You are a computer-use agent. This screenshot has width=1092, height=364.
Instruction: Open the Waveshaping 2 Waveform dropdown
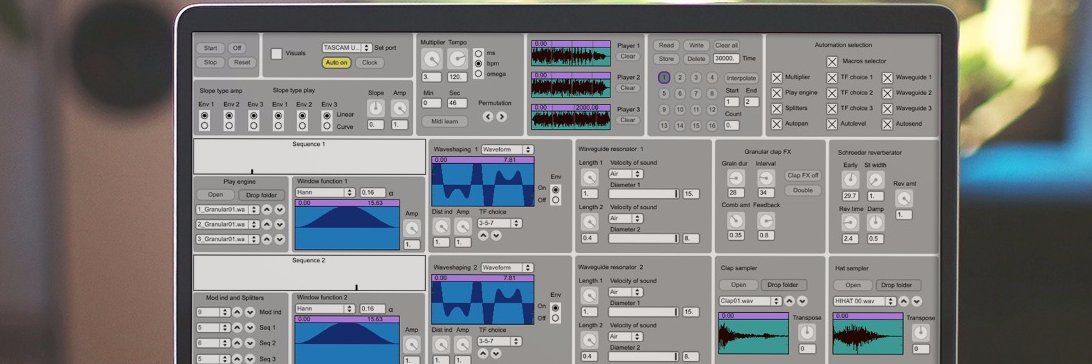(x=507, y=267)
